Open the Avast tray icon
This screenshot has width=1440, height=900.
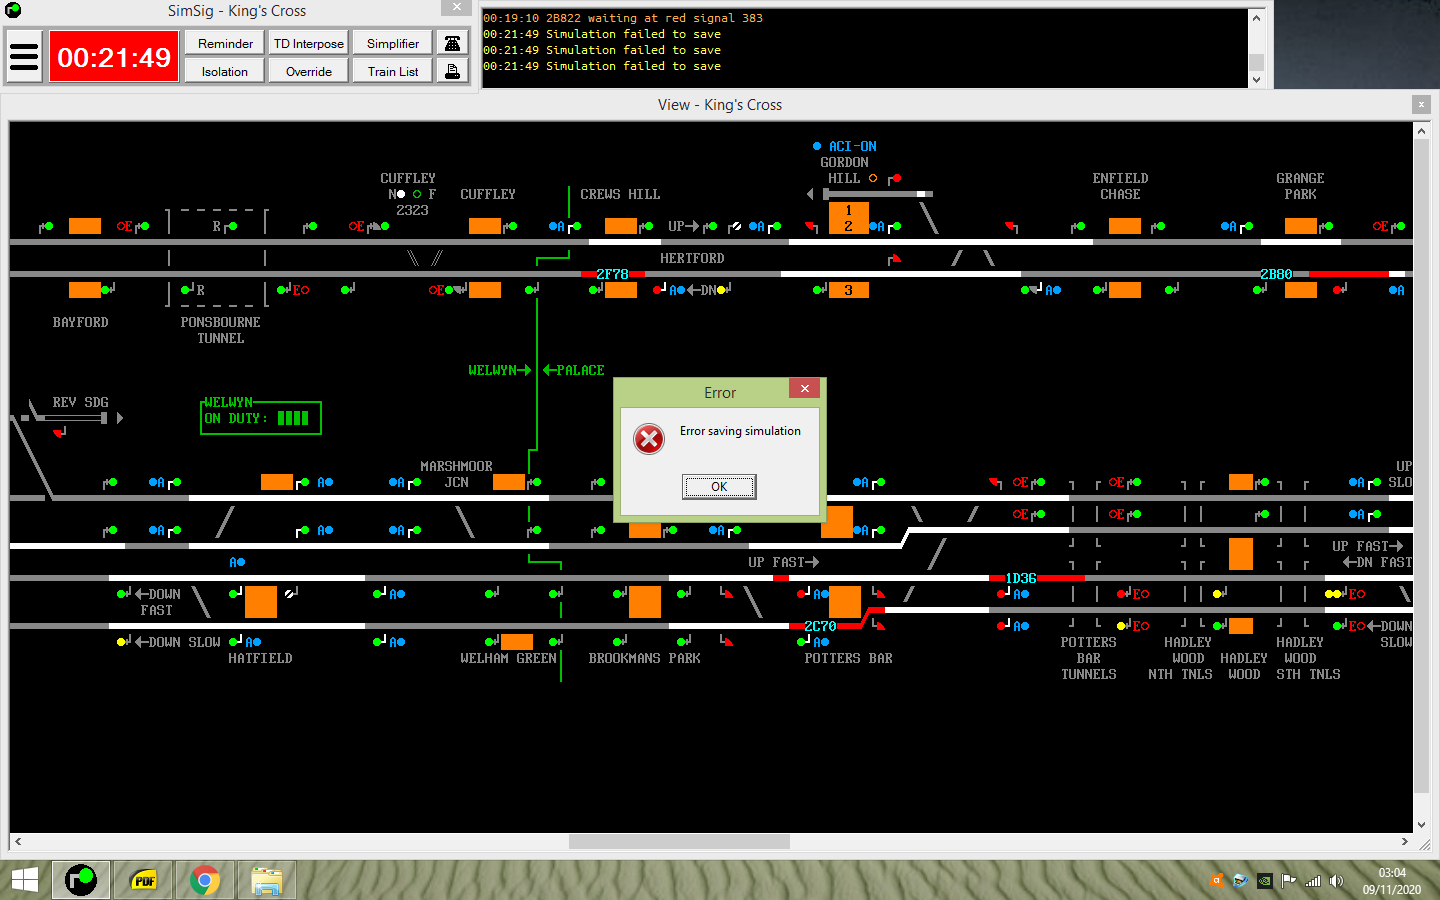[x=1217, y=881]
